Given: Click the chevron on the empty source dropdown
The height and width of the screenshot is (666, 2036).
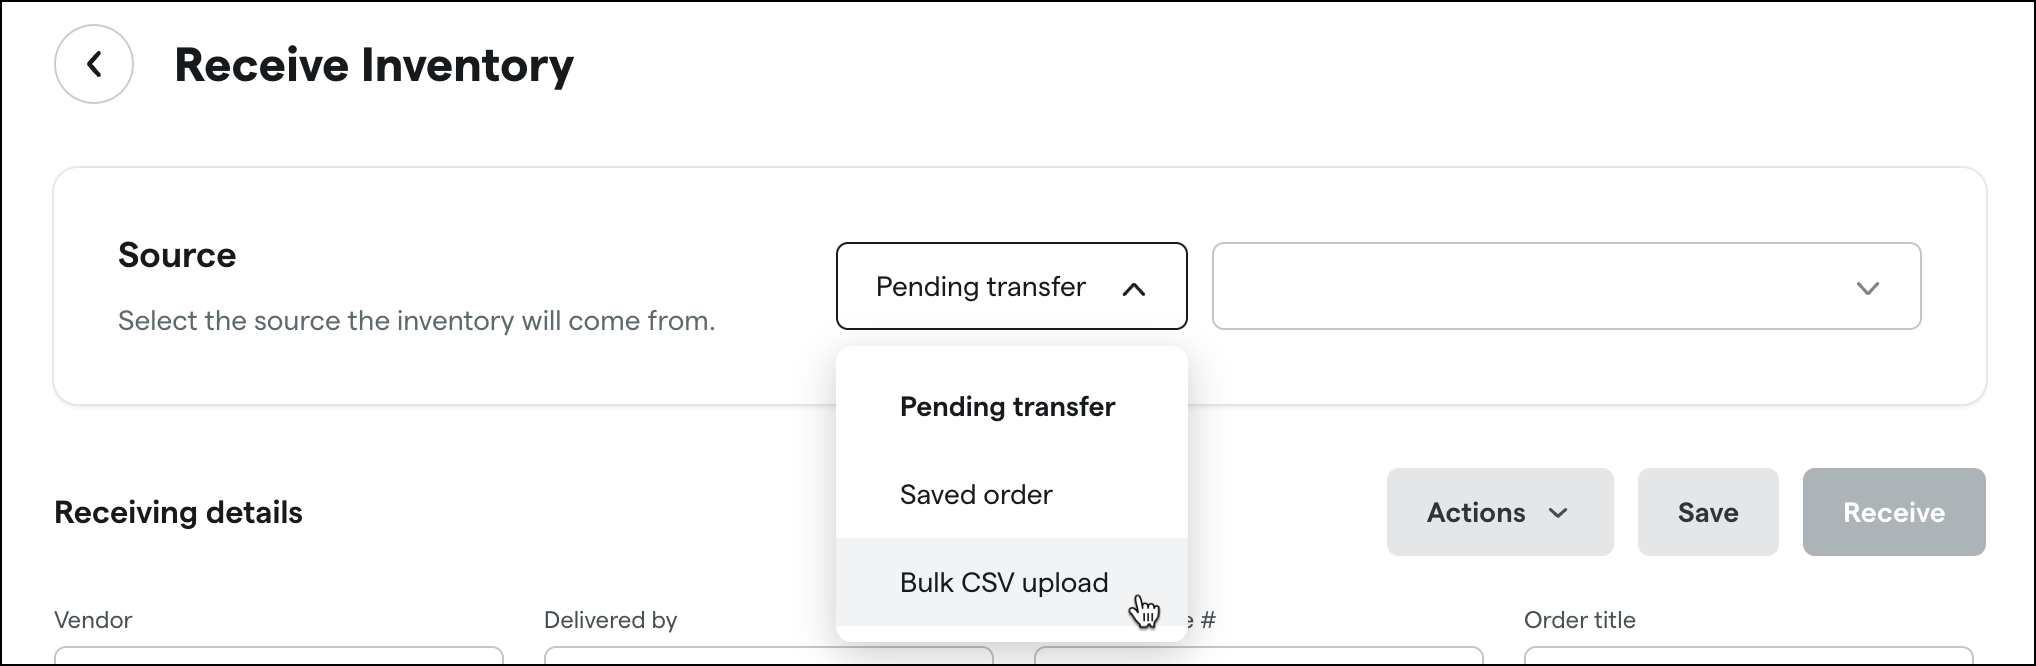Looking at the screenshot, I should 1866,290.
